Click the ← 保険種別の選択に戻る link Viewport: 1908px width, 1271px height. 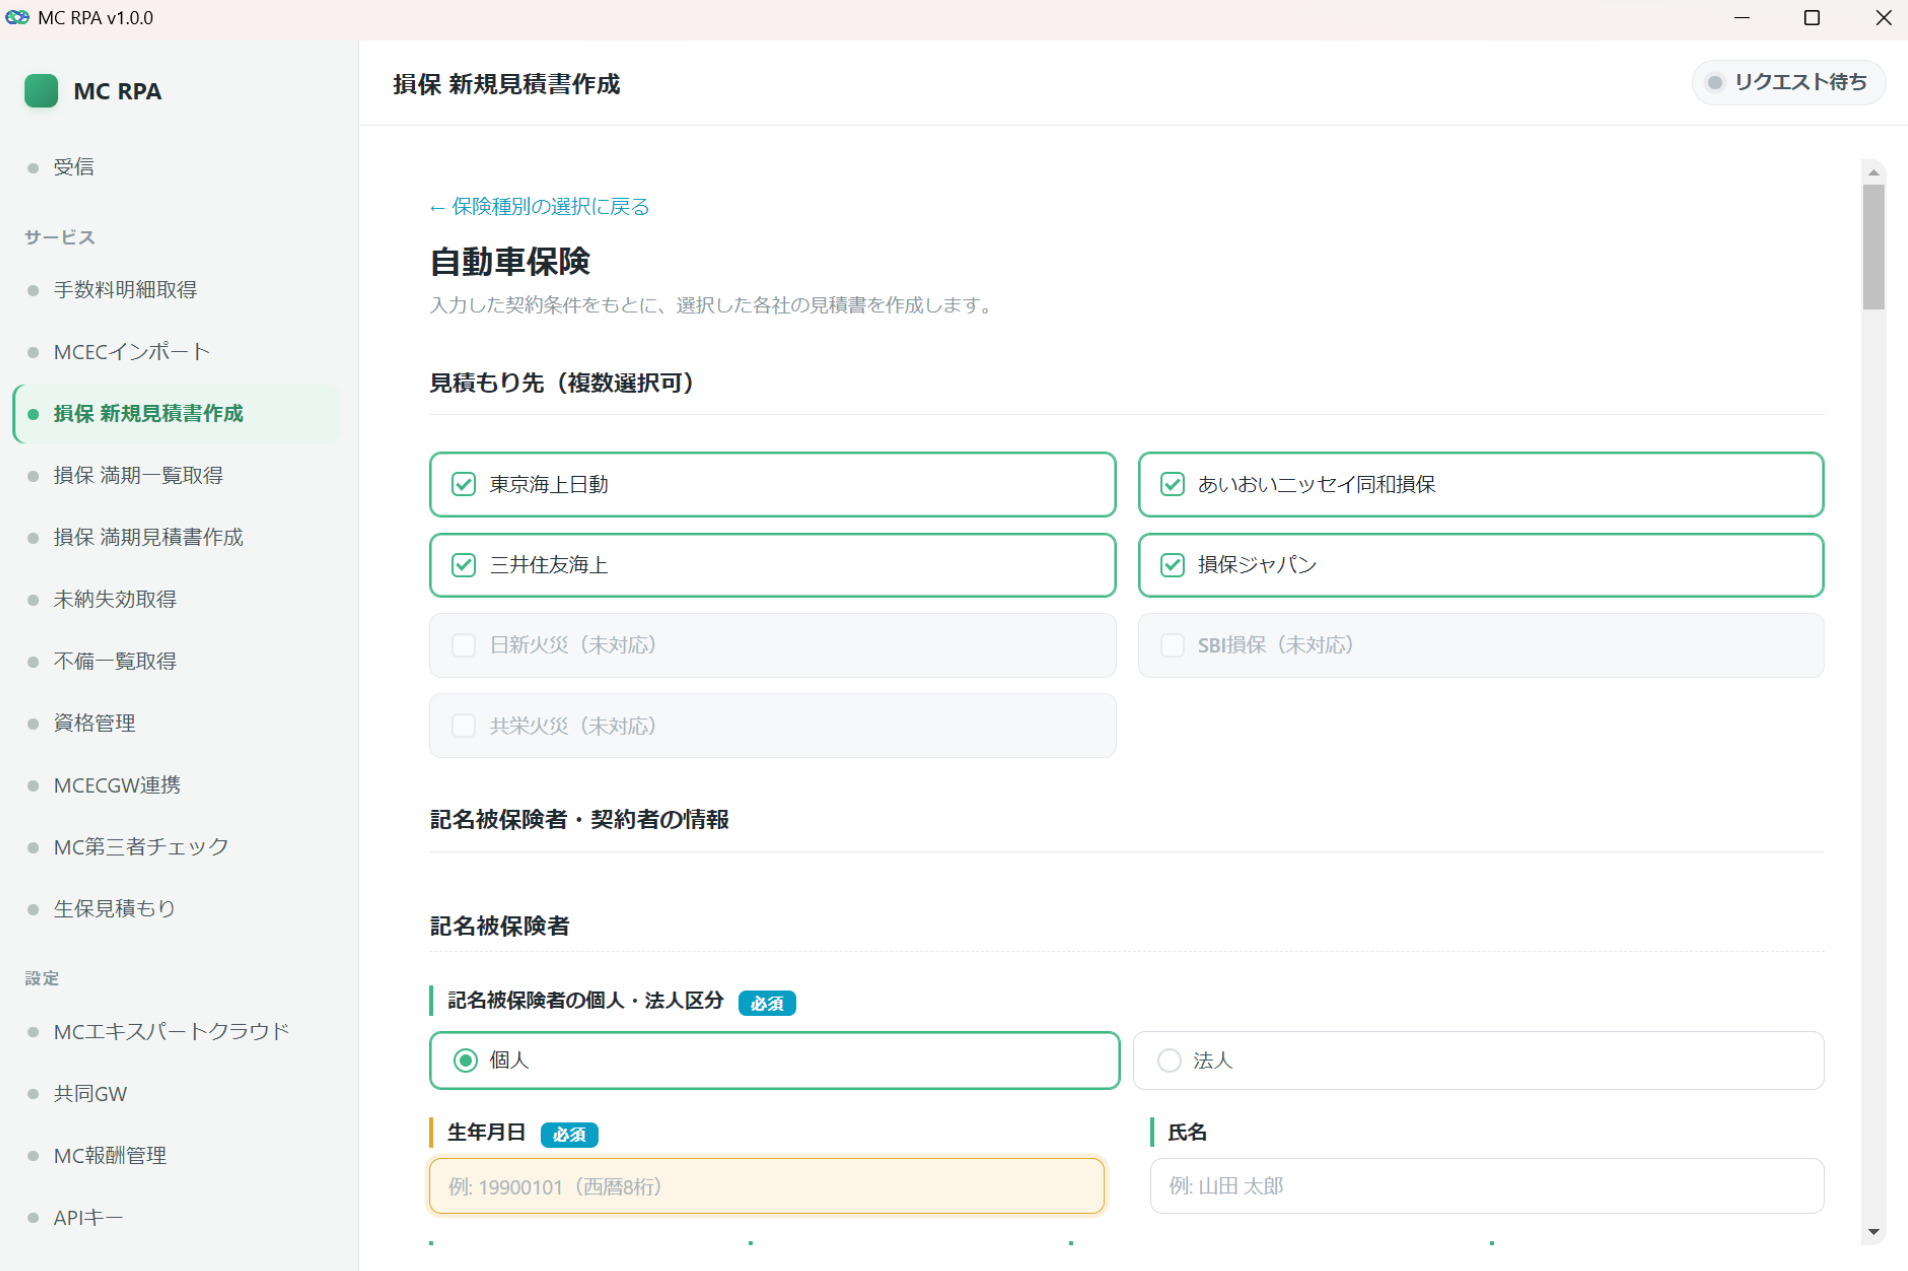coord(539,207)
